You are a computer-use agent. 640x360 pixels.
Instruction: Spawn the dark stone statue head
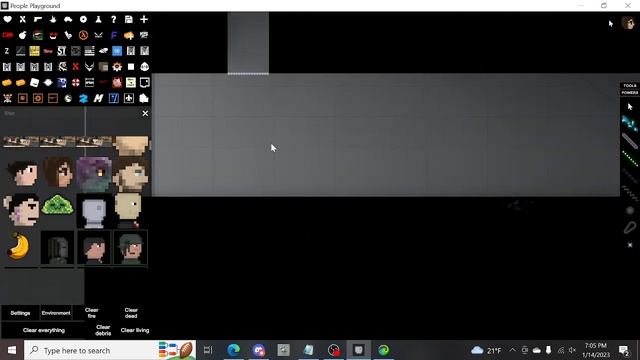click(x=57, y=248)
